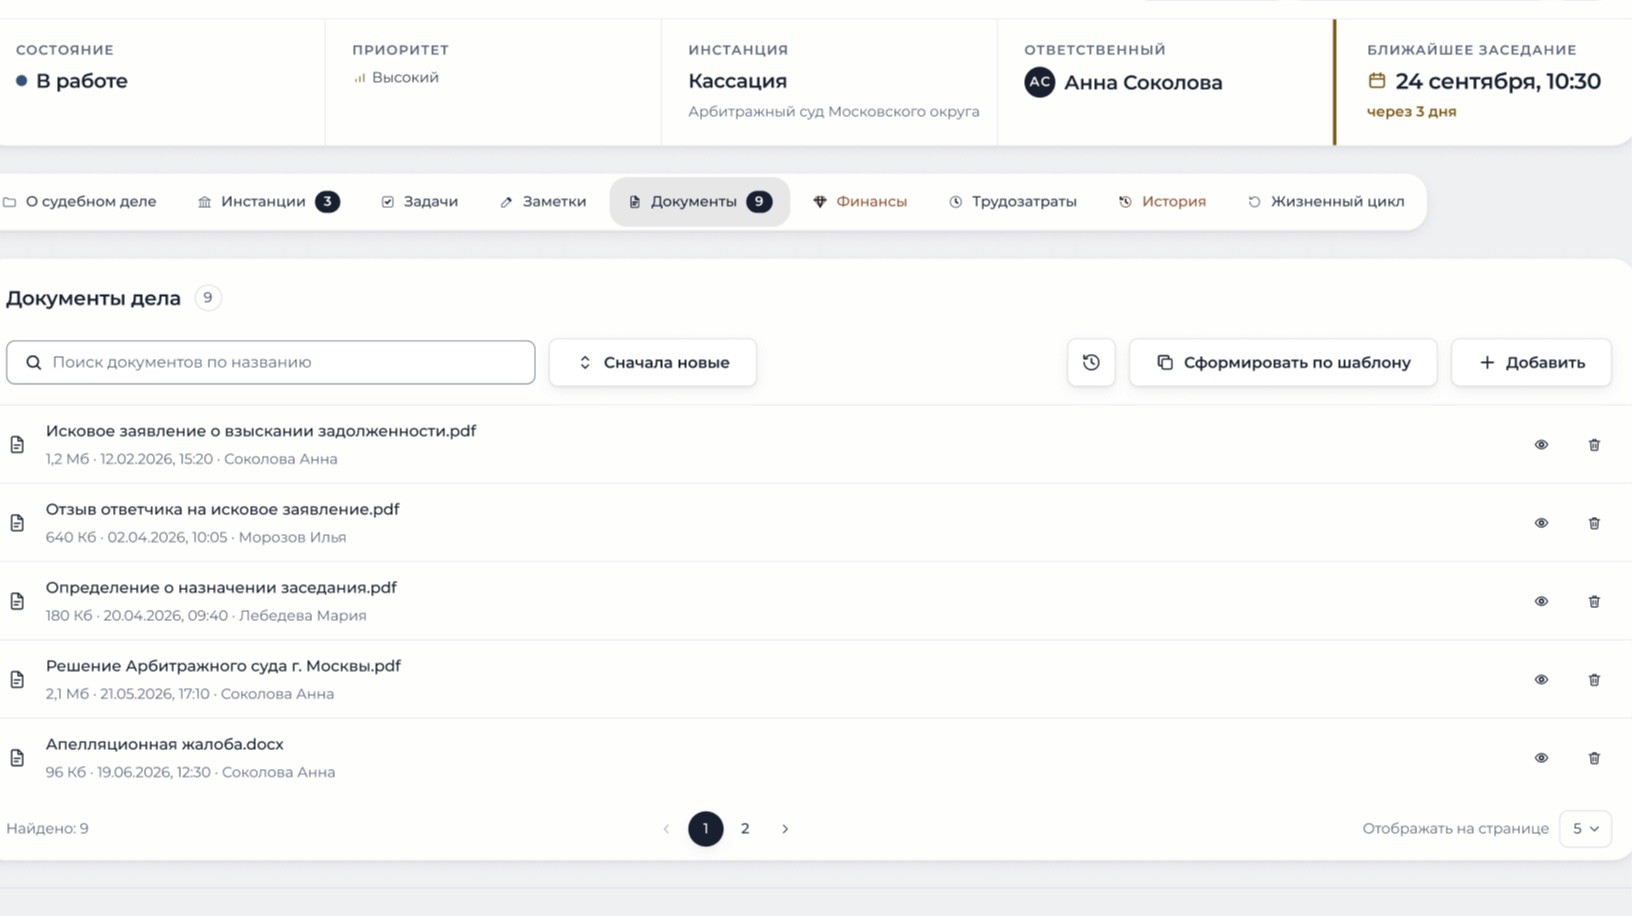The image size is (1632, 916).
Task: Preview Определение о назначении заседания eye icon
Action: click(x=1541, y=601)
